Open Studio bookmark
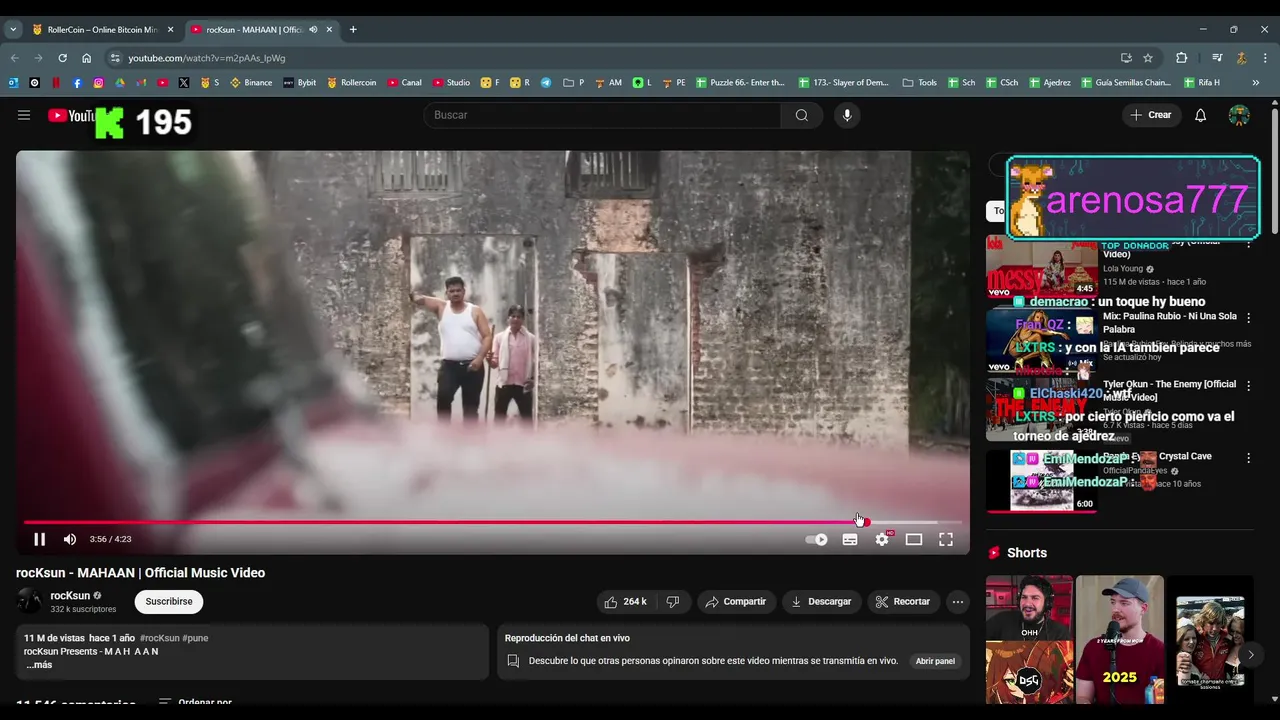The width and height of the screenshot is (1280, 720). coord(451,83)
